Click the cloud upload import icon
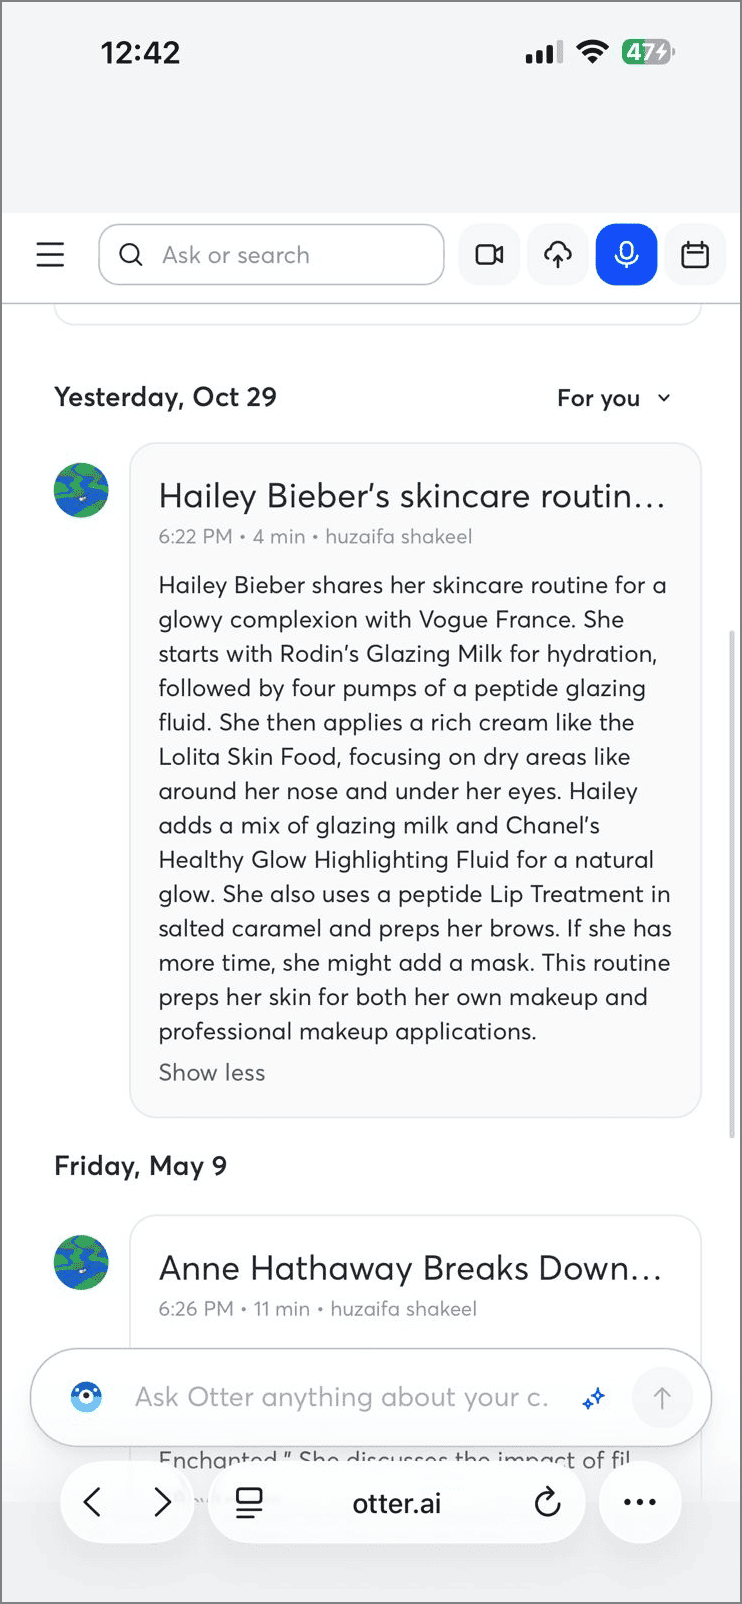Screen dimensions: 742x1604 click(x=558, y=255)
